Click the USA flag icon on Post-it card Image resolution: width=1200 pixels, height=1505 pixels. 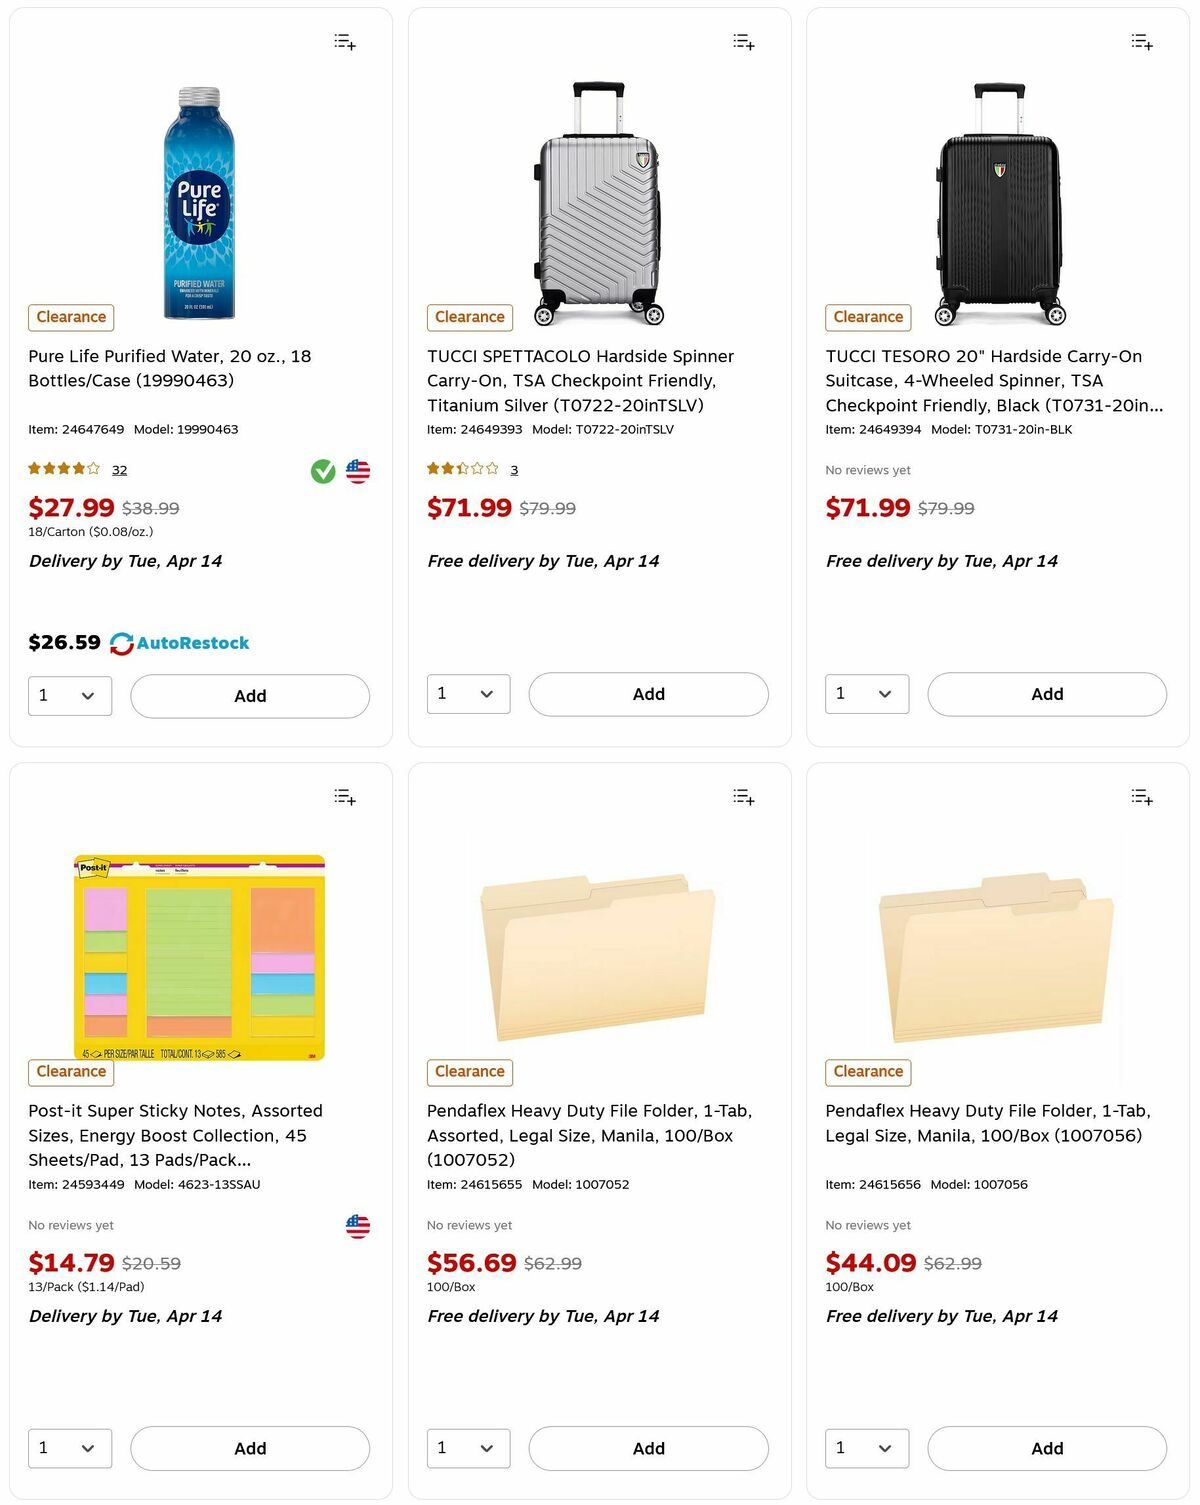tap(357, 1226)
